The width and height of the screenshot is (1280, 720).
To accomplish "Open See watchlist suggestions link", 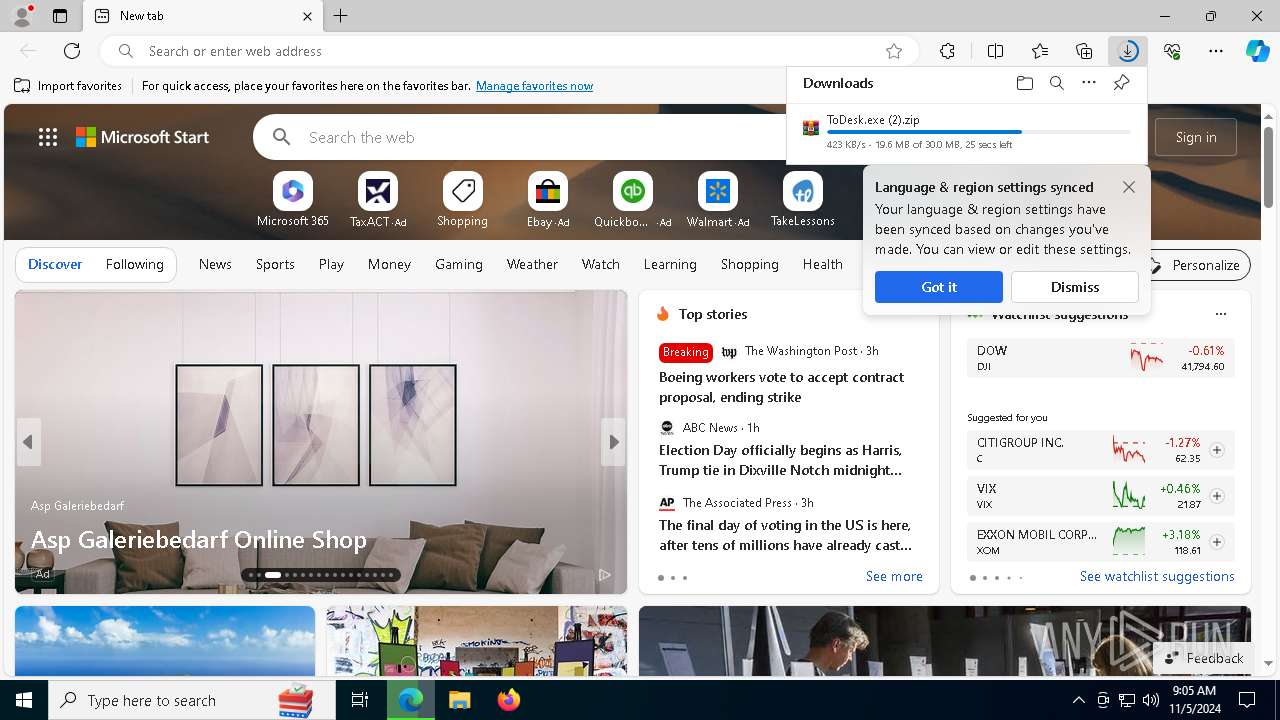I will [1157, 576].
